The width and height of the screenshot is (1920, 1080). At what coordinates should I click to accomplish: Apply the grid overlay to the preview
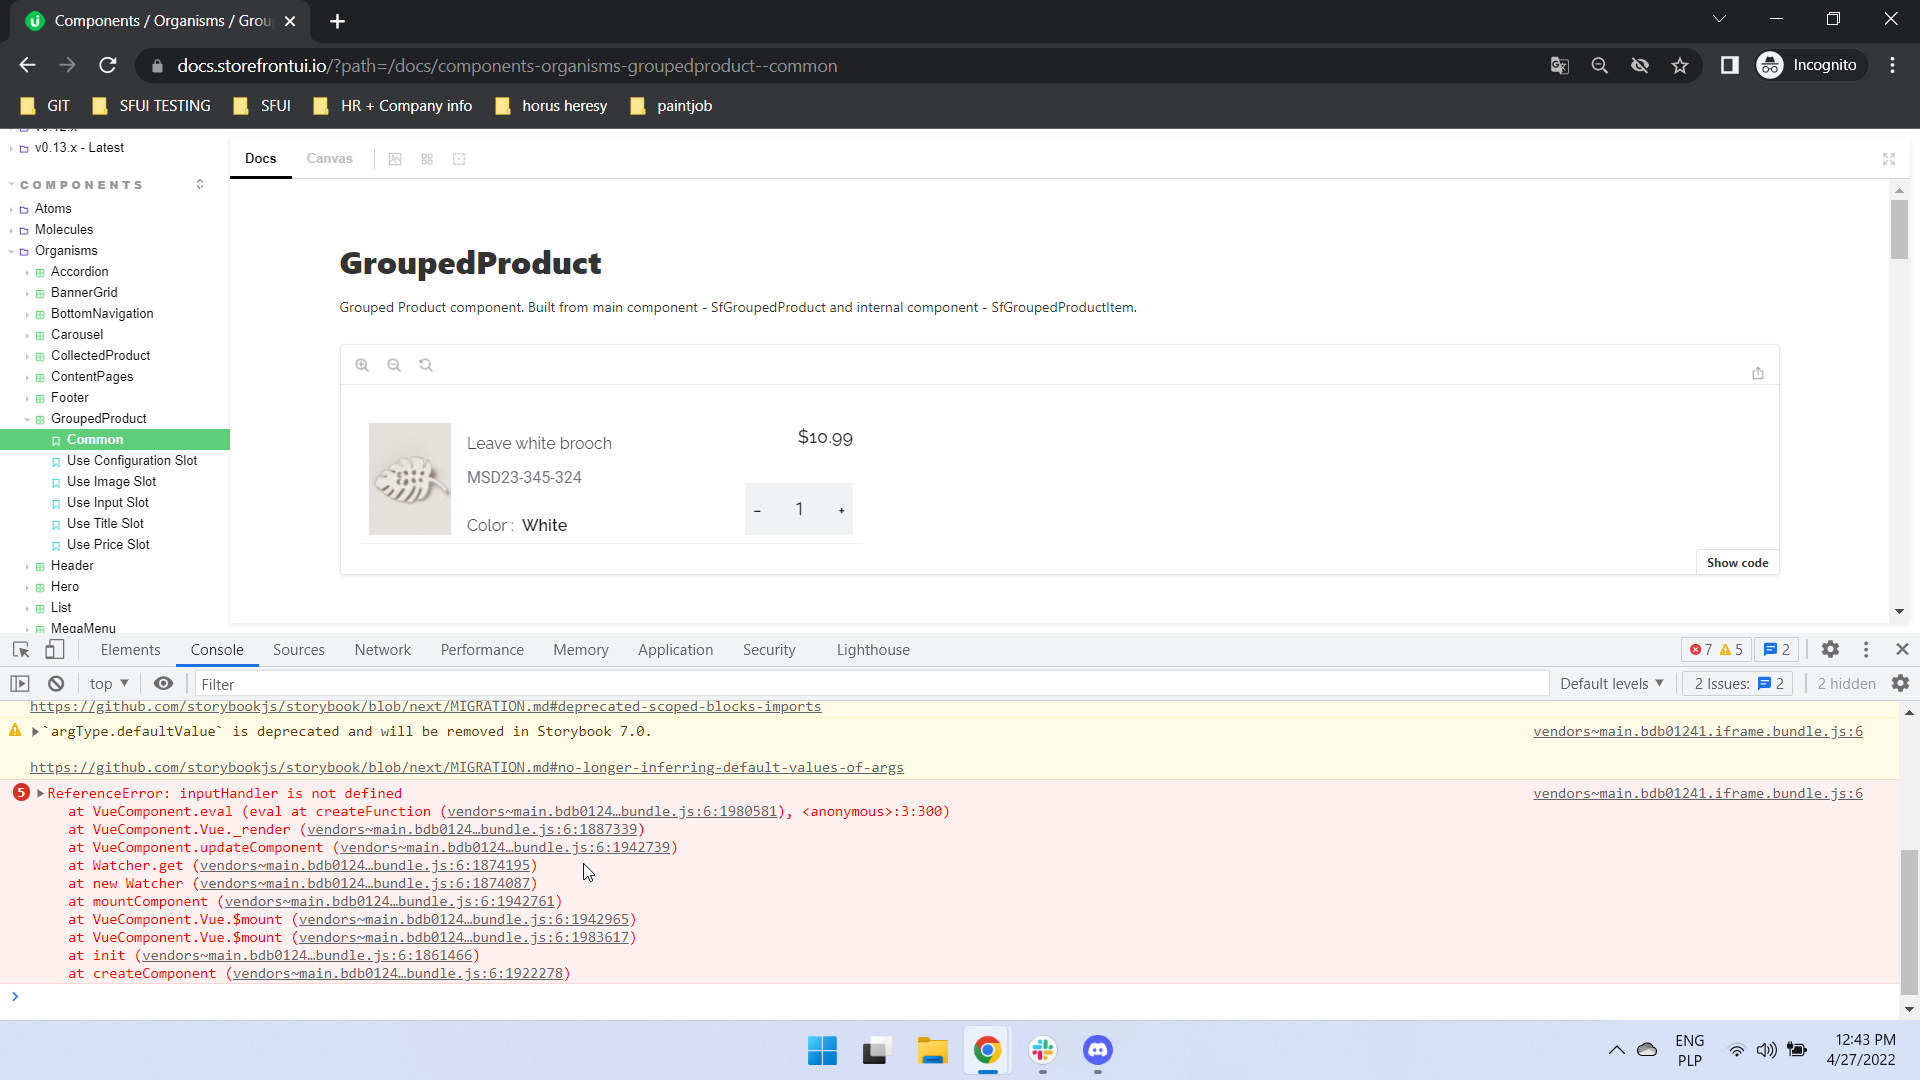[x=427, y=159]
